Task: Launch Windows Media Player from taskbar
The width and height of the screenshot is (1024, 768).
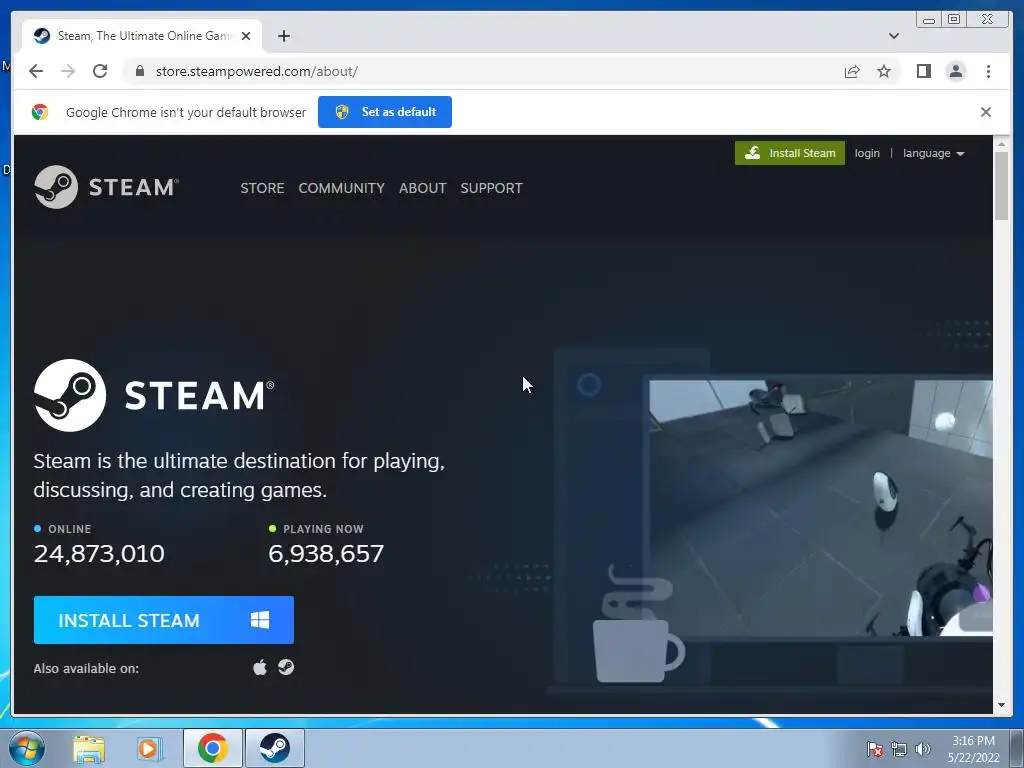Action: point(148,748)
